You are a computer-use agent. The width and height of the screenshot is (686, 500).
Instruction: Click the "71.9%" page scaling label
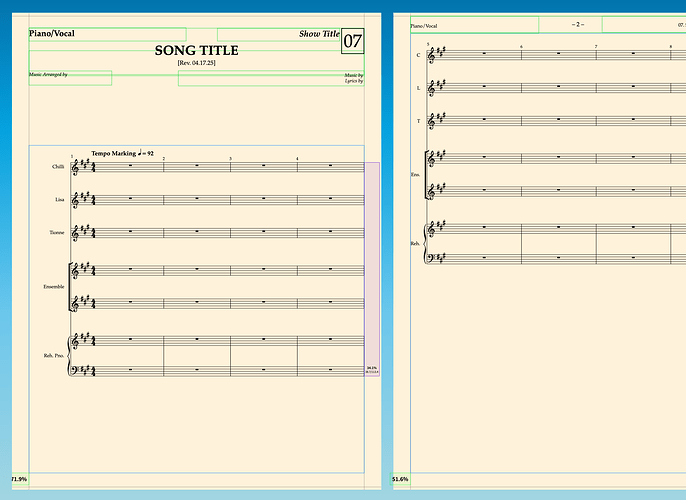click(19, 479)
